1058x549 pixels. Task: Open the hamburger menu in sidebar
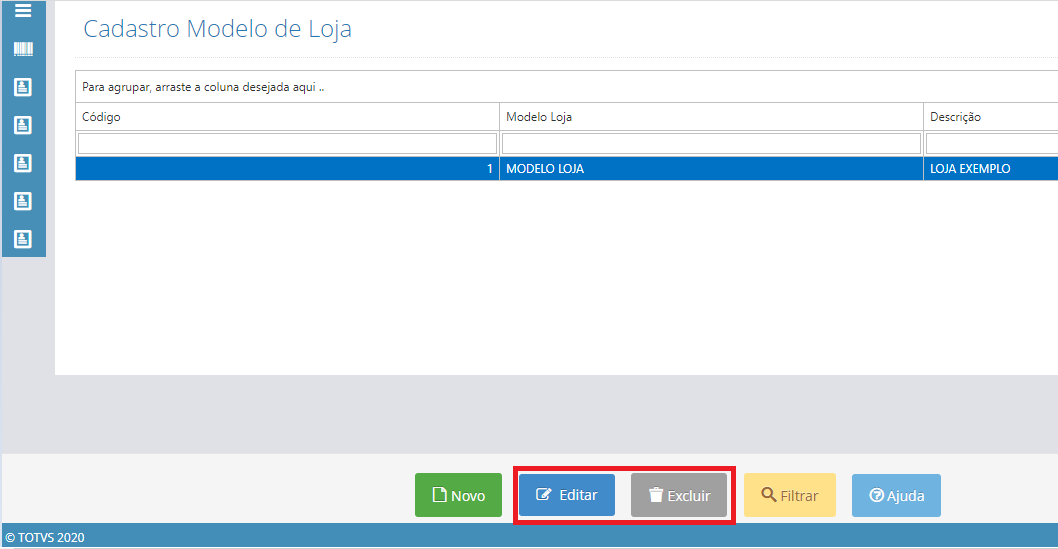pyautogui.click(x=23, y=11)
